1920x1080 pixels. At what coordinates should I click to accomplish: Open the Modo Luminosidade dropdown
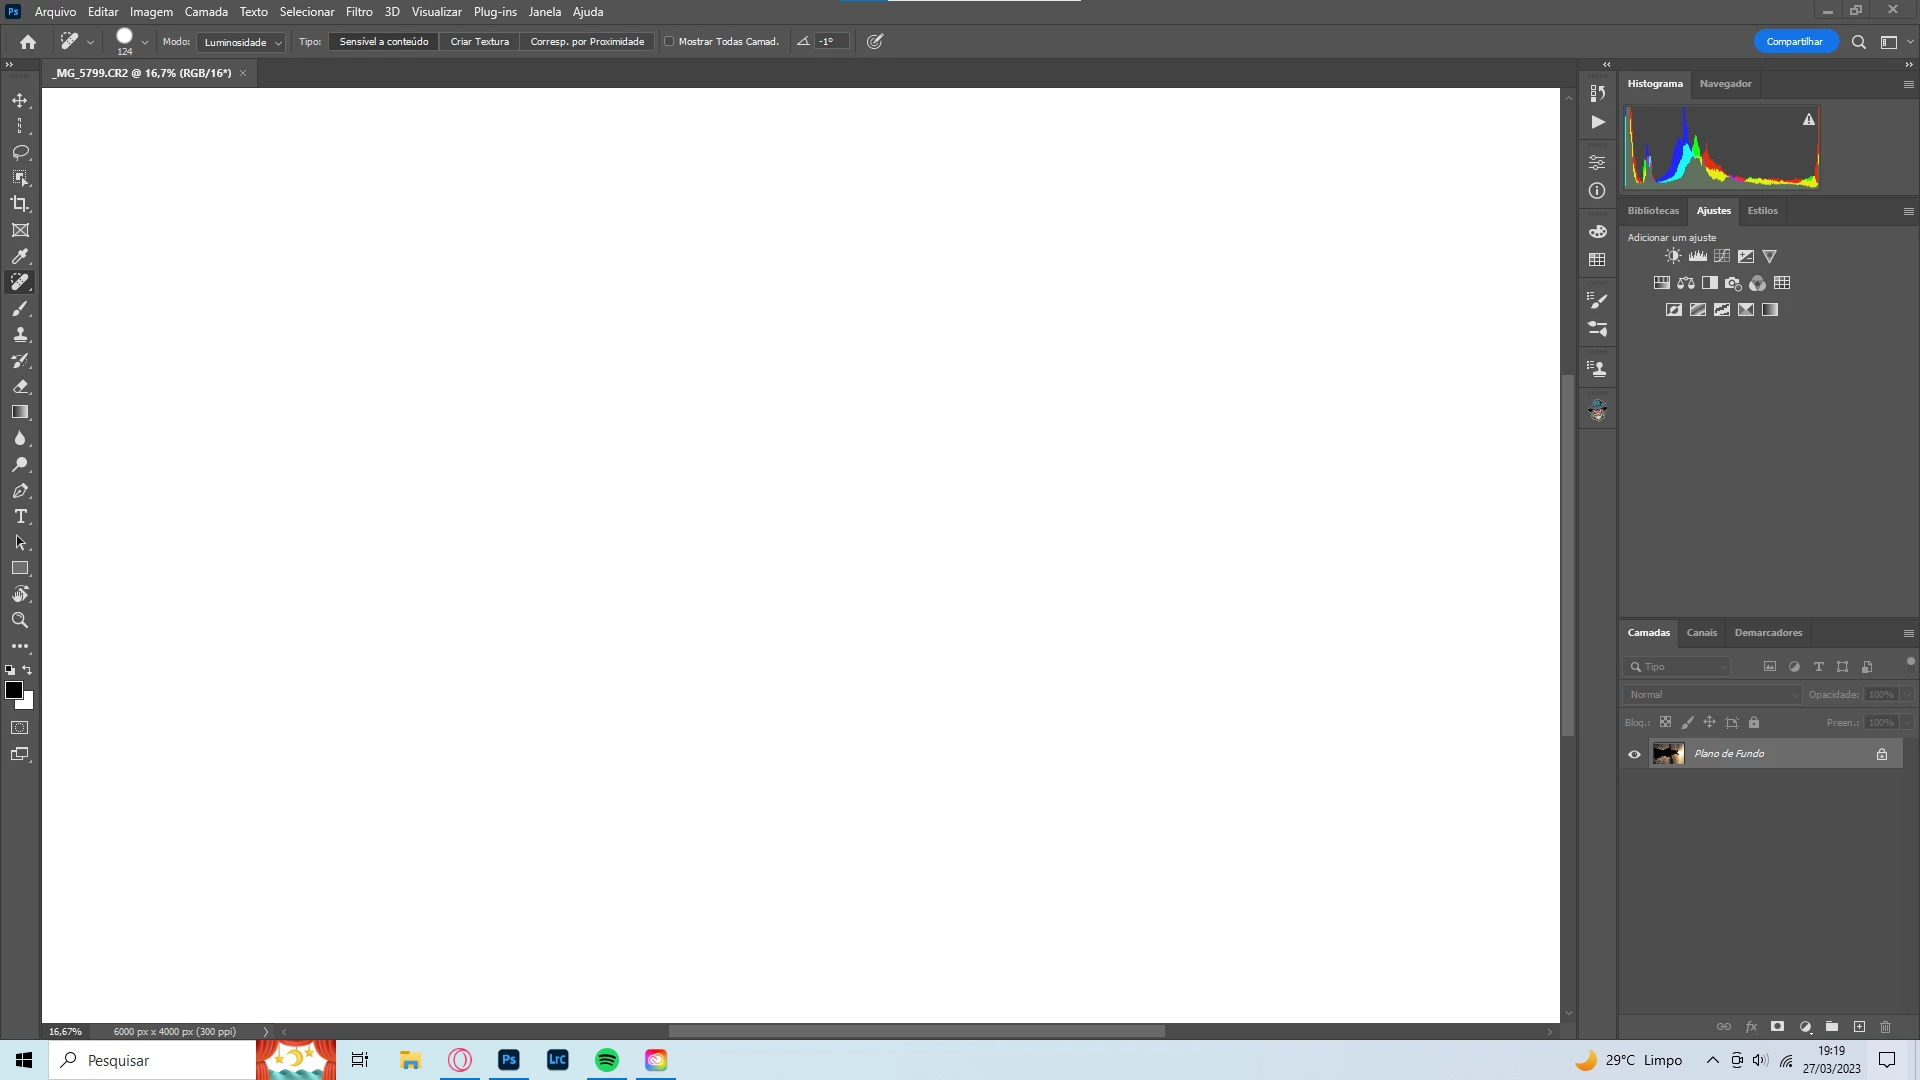pos(242,42)
